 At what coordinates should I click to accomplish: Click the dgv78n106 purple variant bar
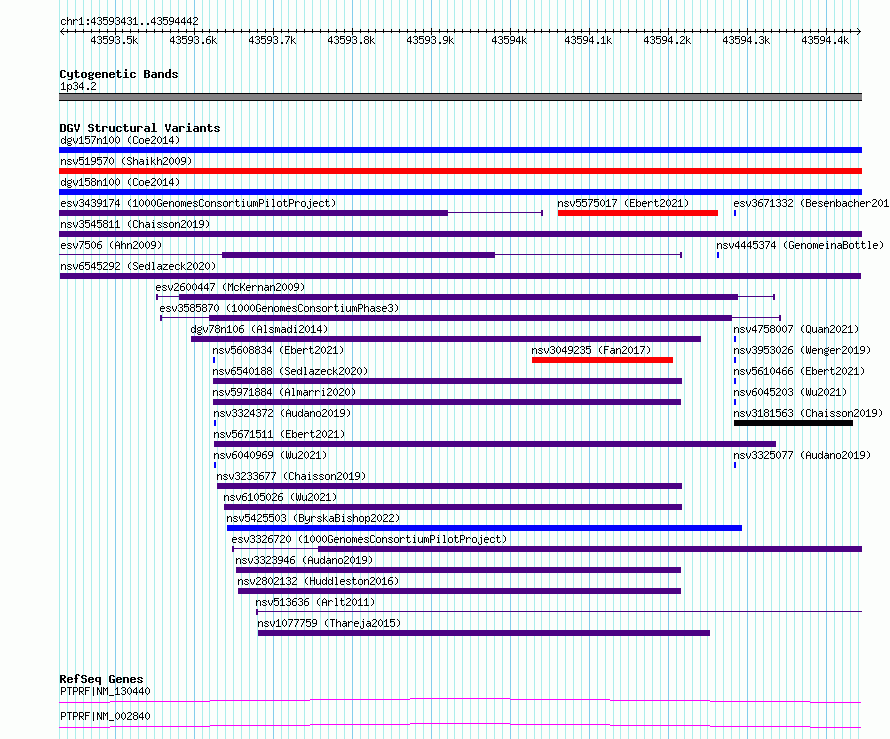pyautogui.click(x=446, y=339)
